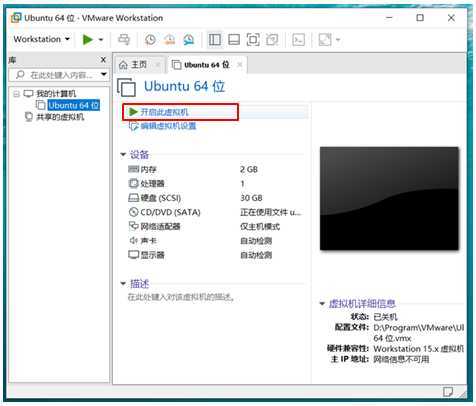Click the VMware window title bar icon
This screenshot has width=476, height=406.
click(x=16, y=18)
